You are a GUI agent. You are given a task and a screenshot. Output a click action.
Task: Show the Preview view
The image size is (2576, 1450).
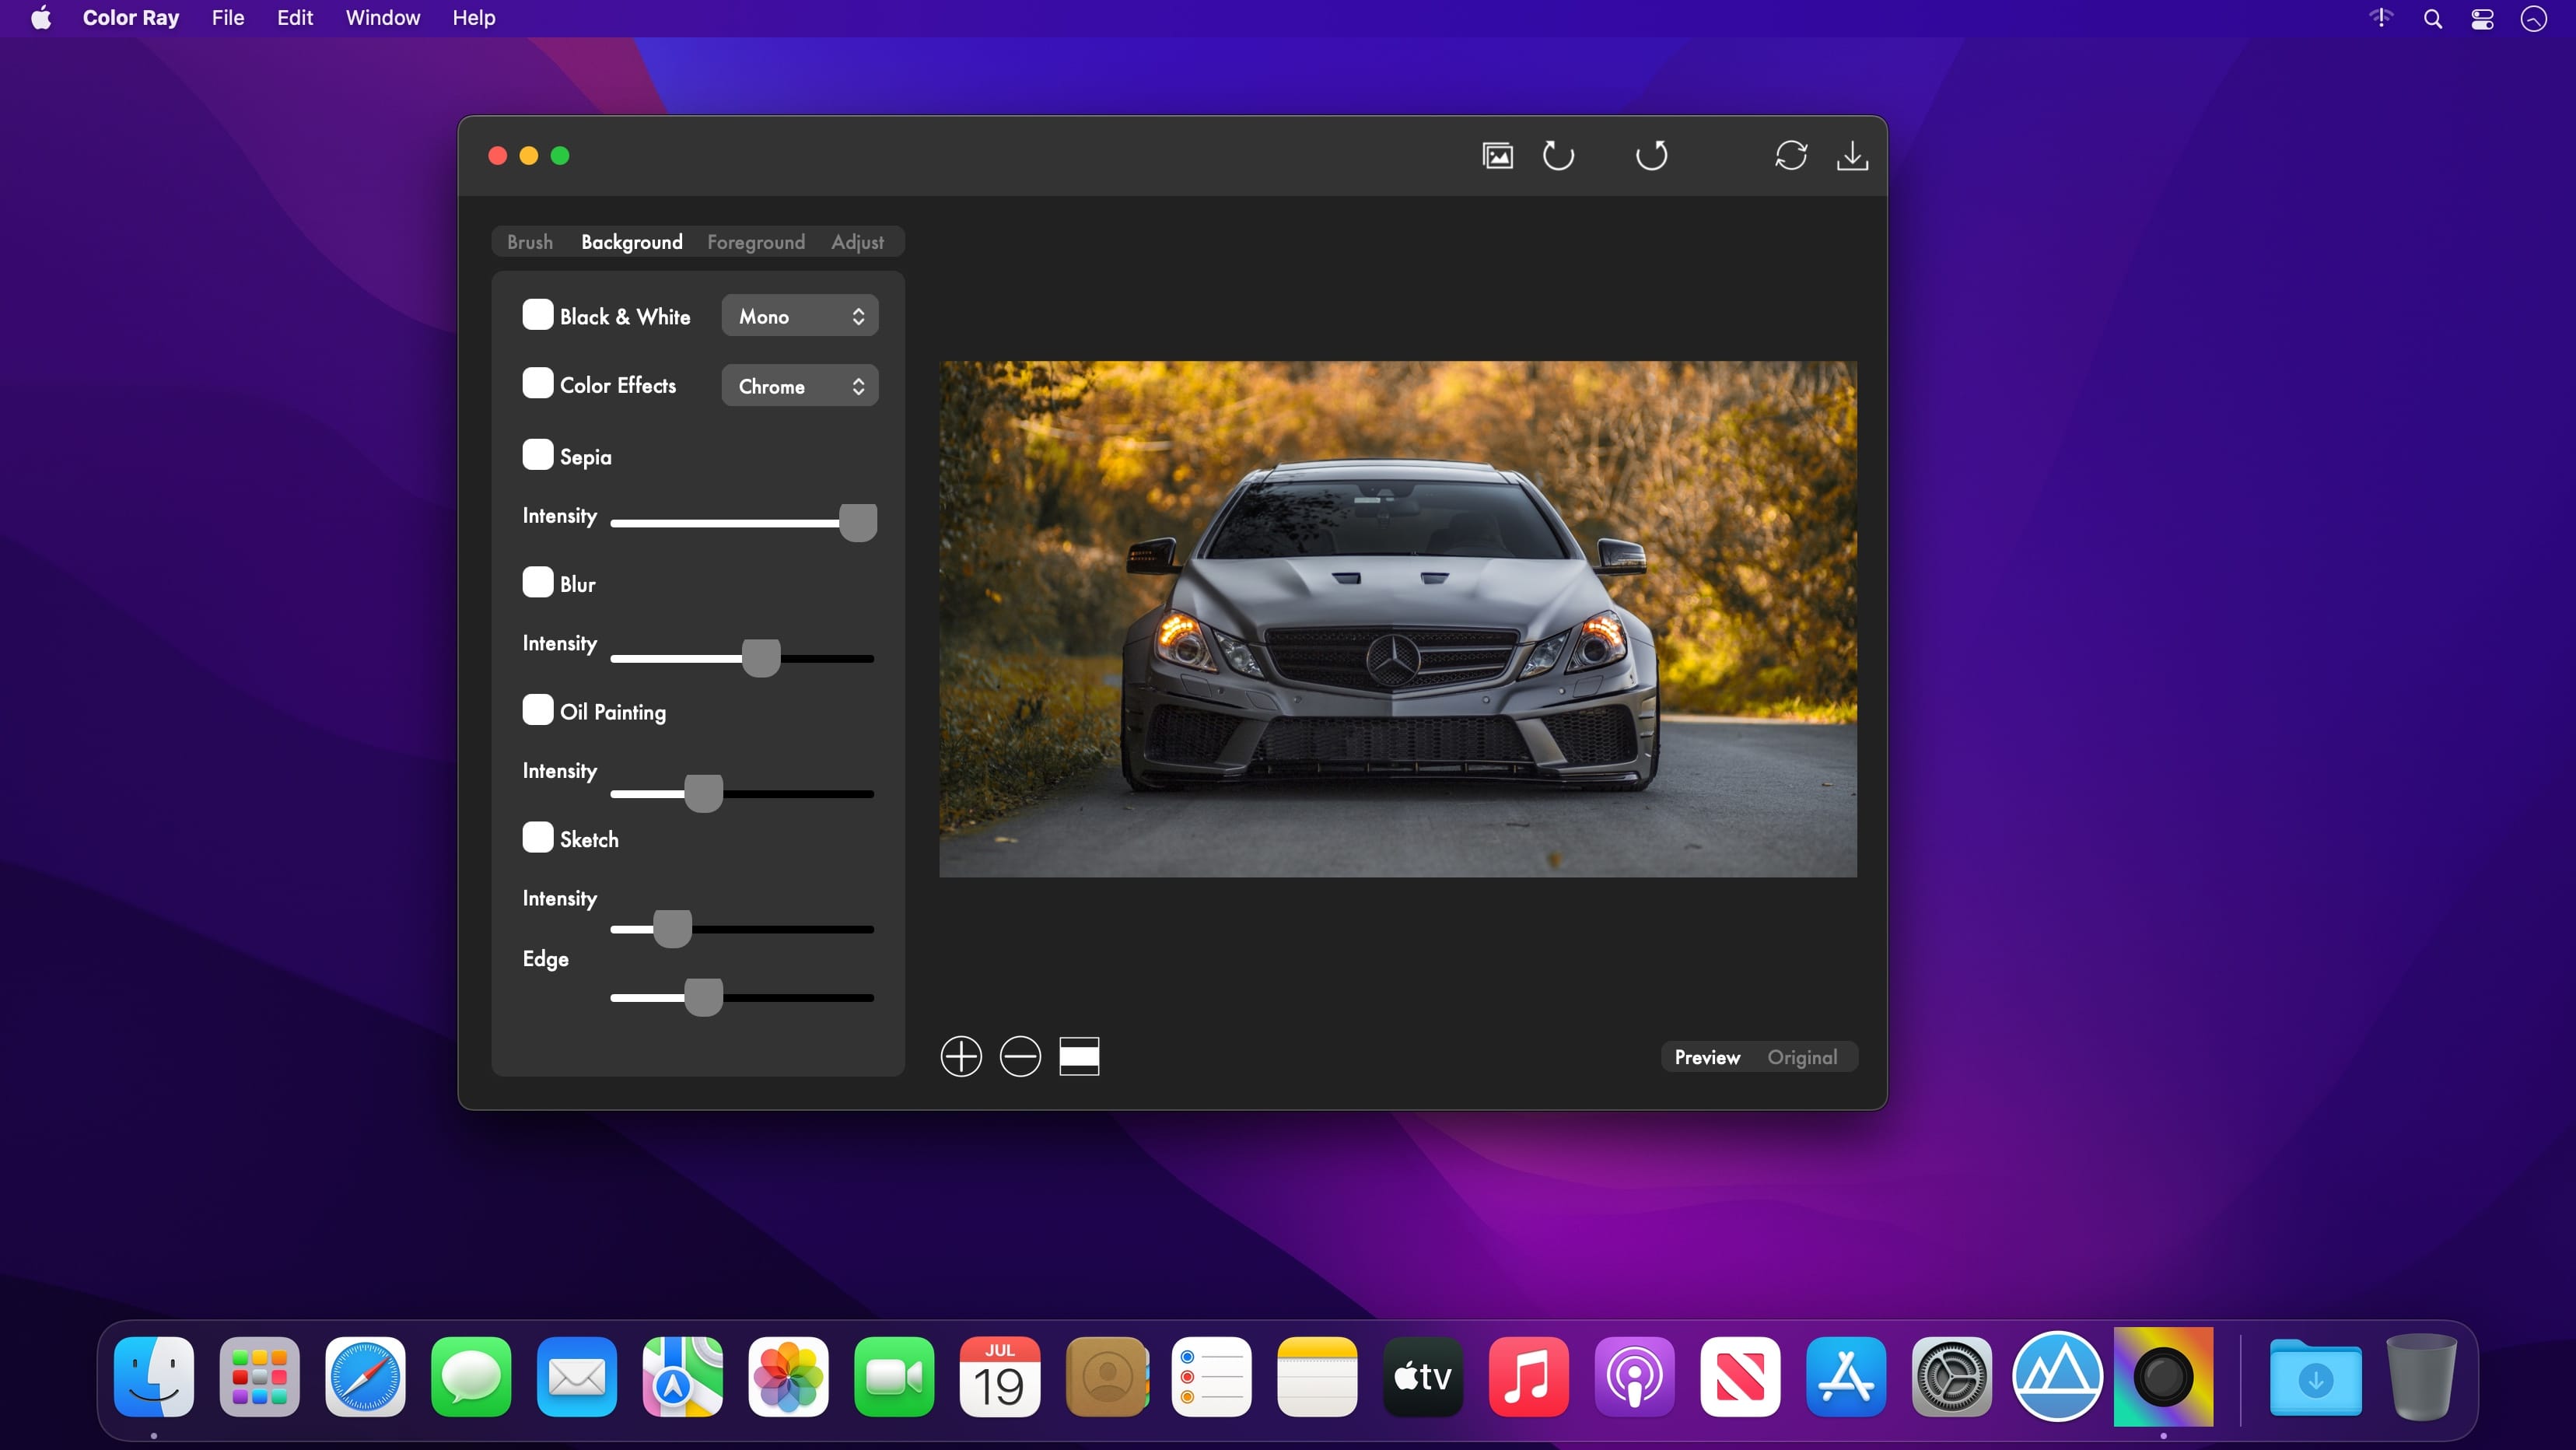pyautogui.click(x=1707, y=1057)
